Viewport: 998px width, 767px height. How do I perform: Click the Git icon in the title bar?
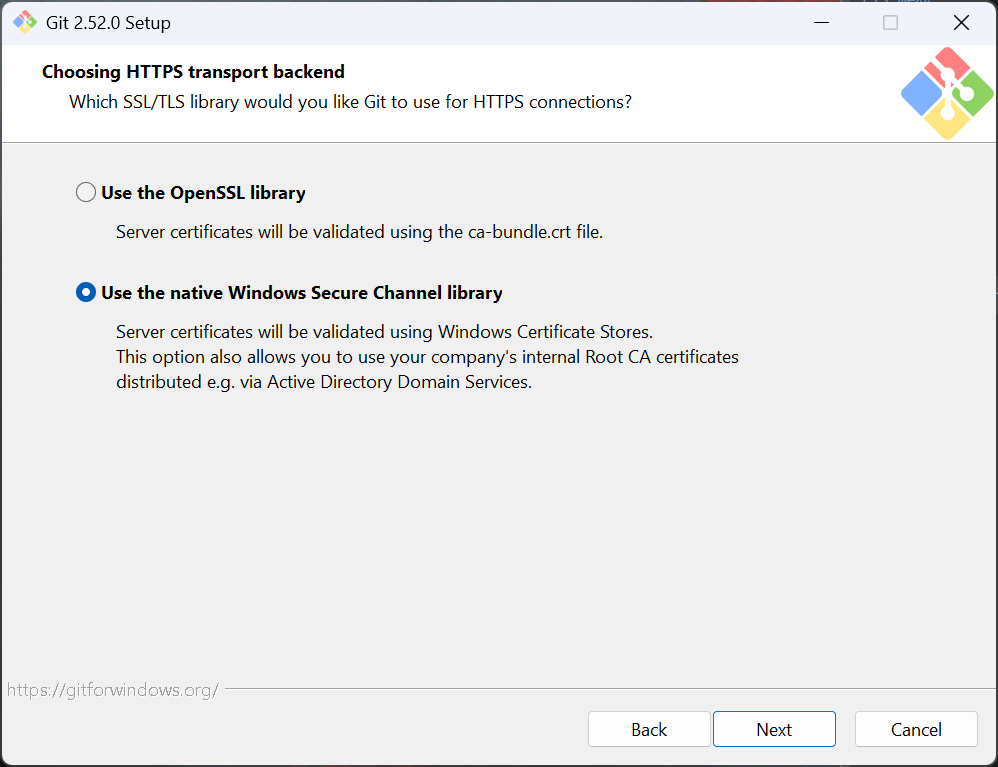pos(25,22)
